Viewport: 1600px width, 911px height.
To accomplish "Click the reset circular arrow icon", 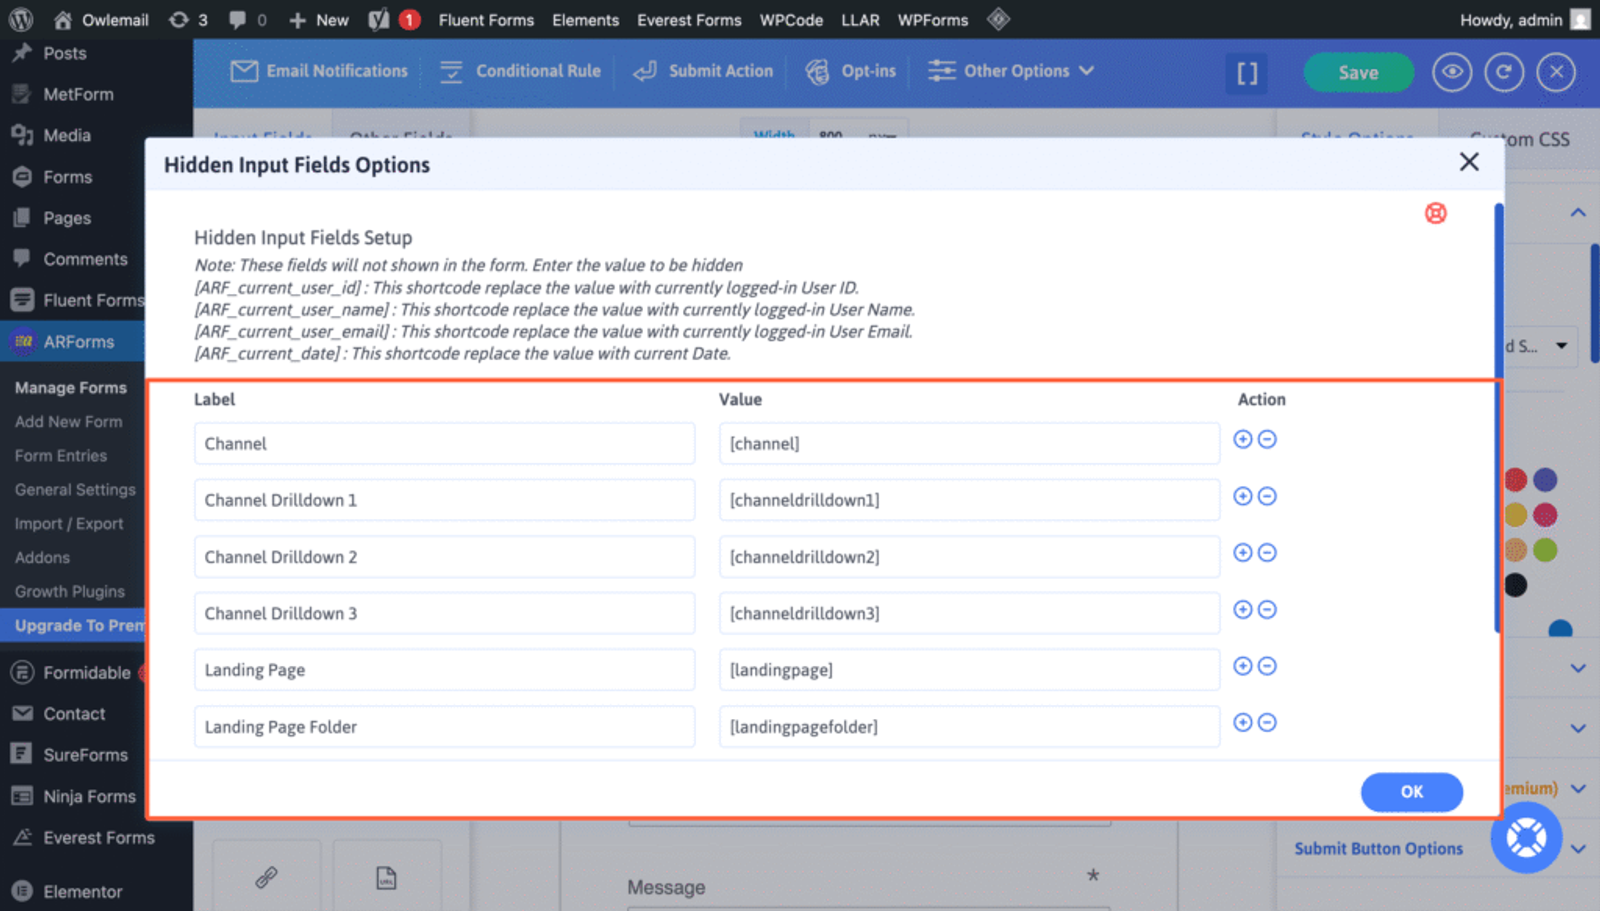I will (x=1504, y=72).
